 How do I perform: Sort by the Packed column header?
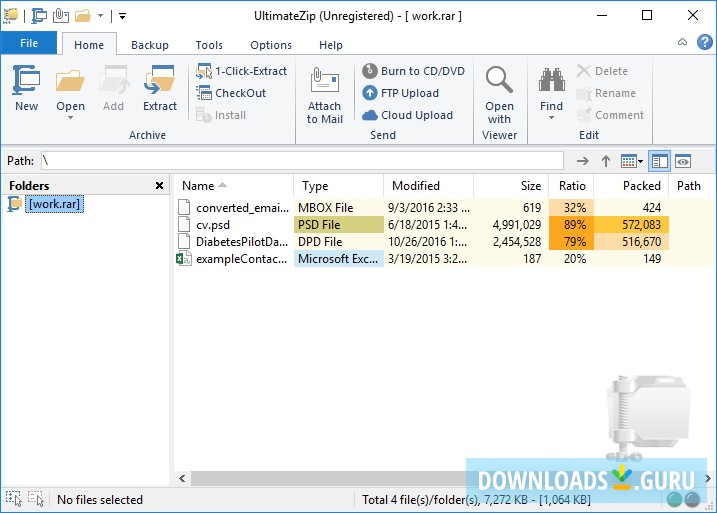(631, 186)
